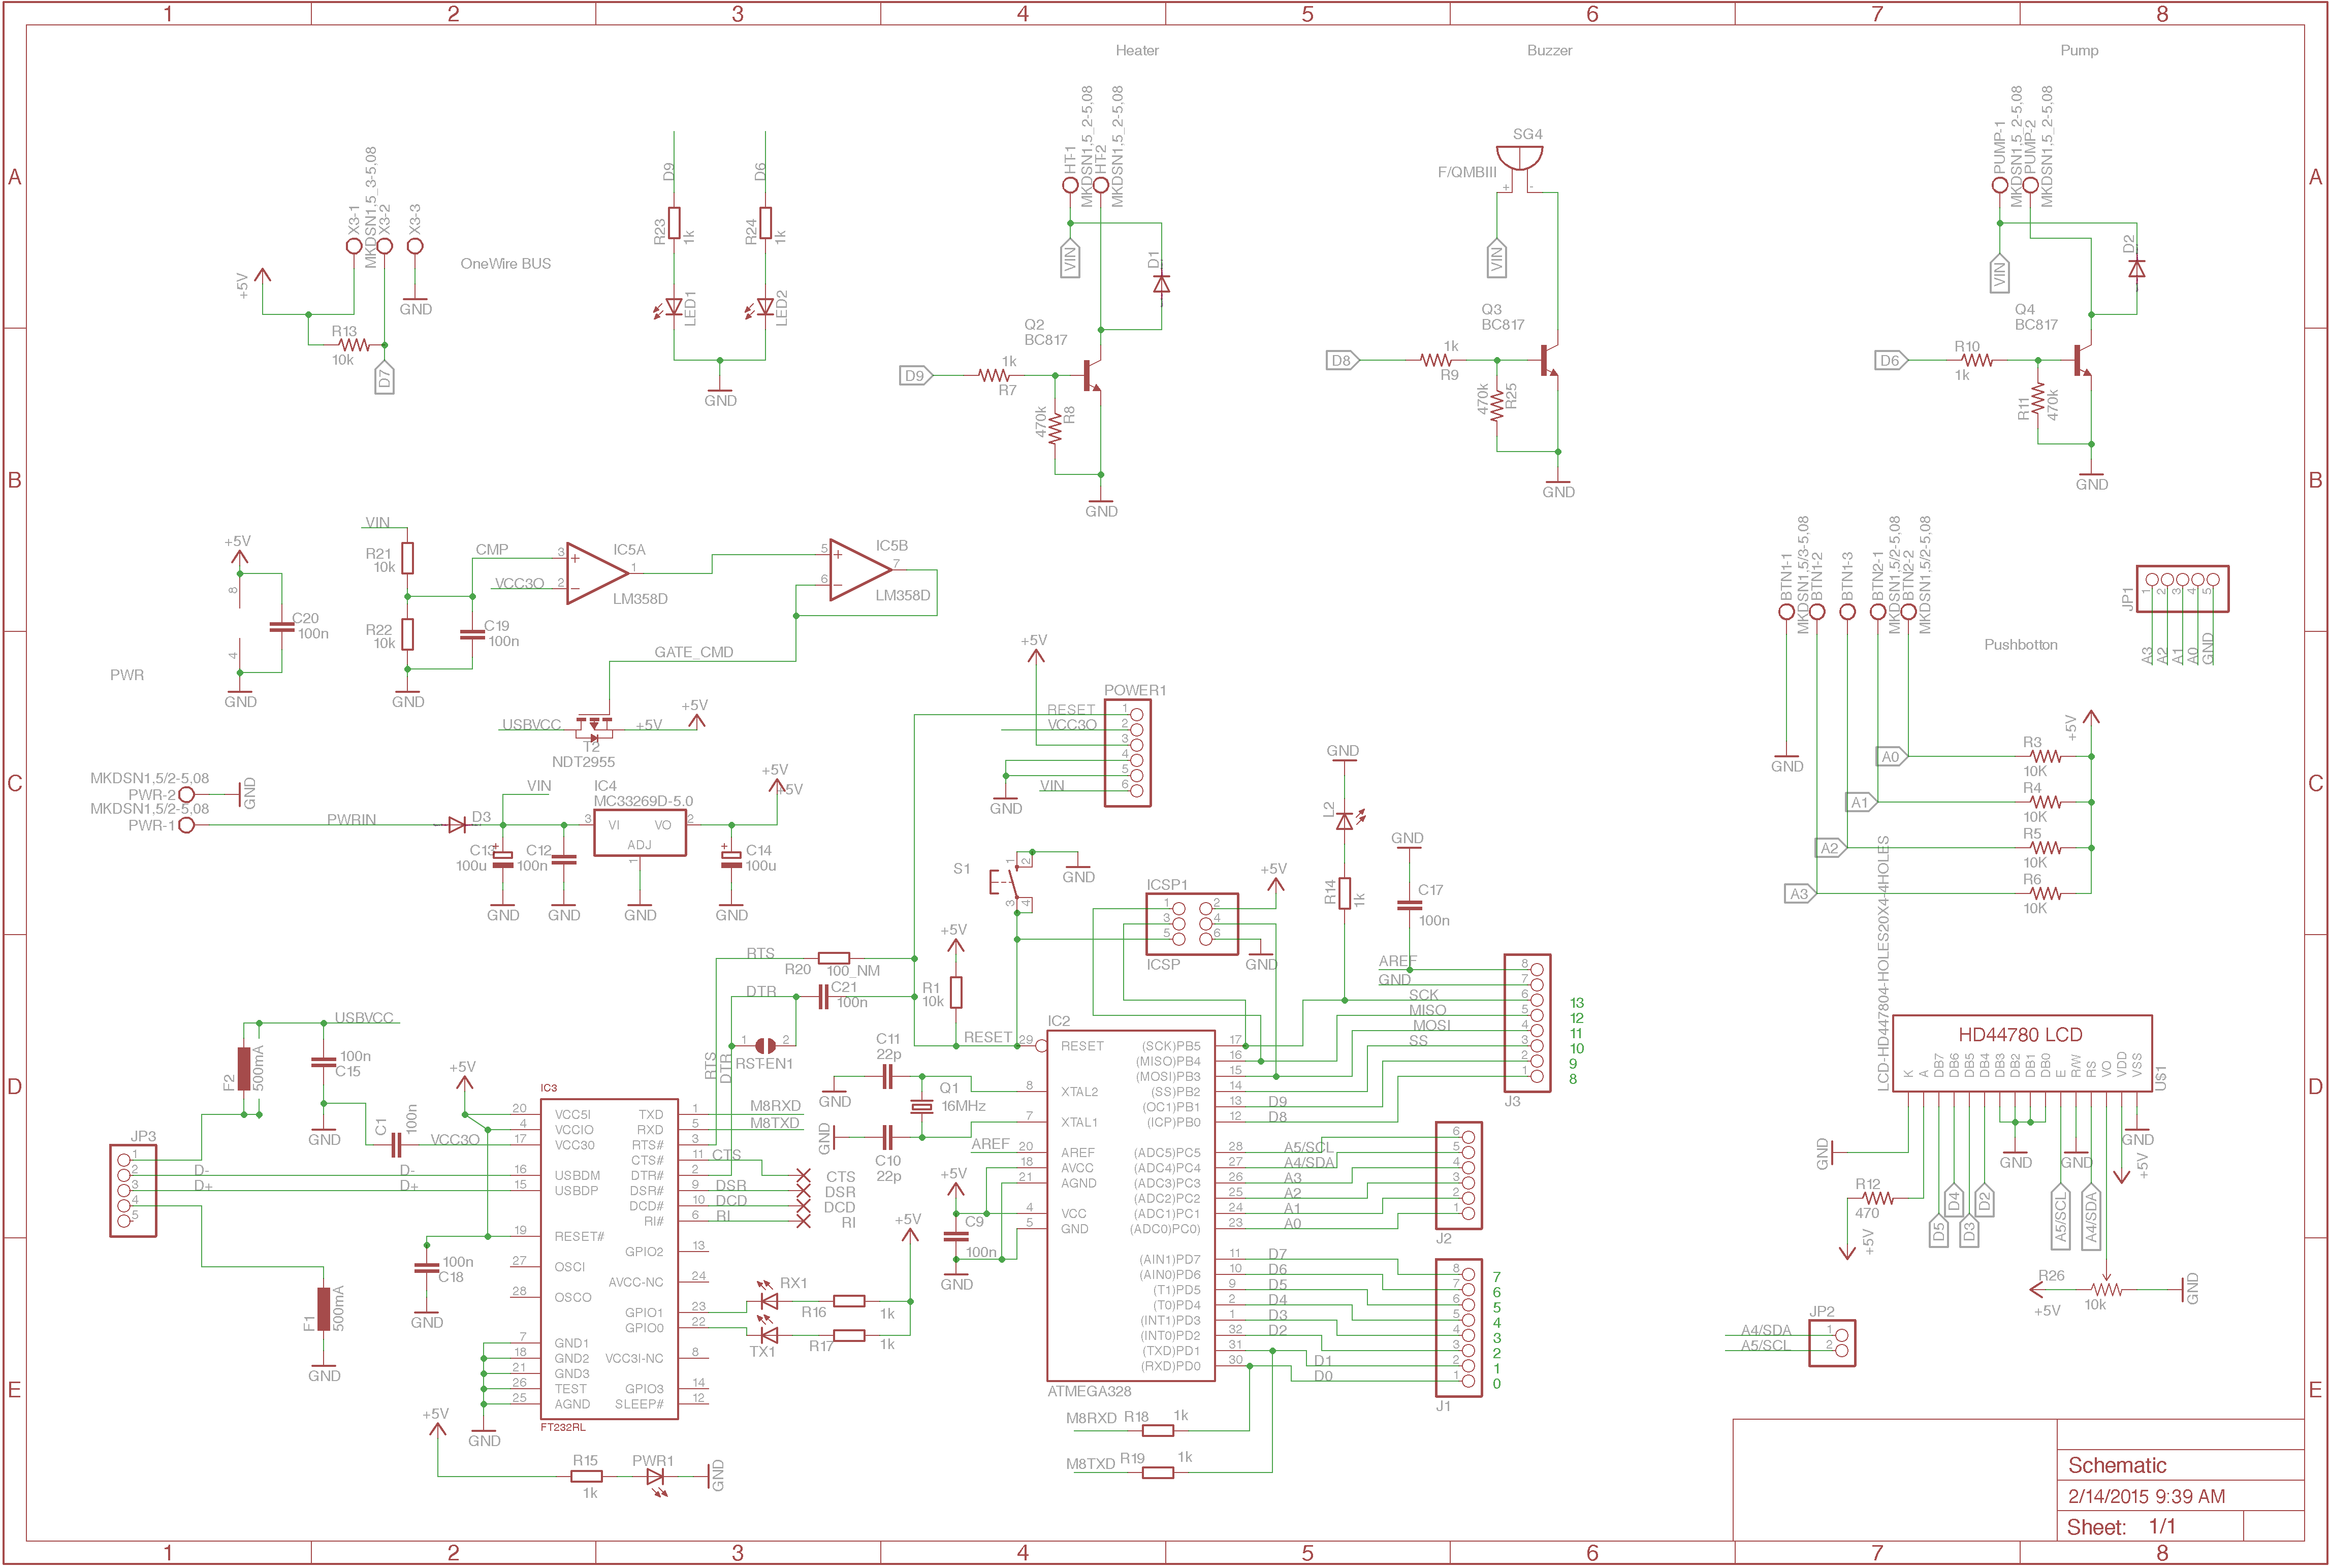This screenshot has height=1568, width=2330.
Task: Click the D2 diode in Pump section
Action: coord(2137,268)
